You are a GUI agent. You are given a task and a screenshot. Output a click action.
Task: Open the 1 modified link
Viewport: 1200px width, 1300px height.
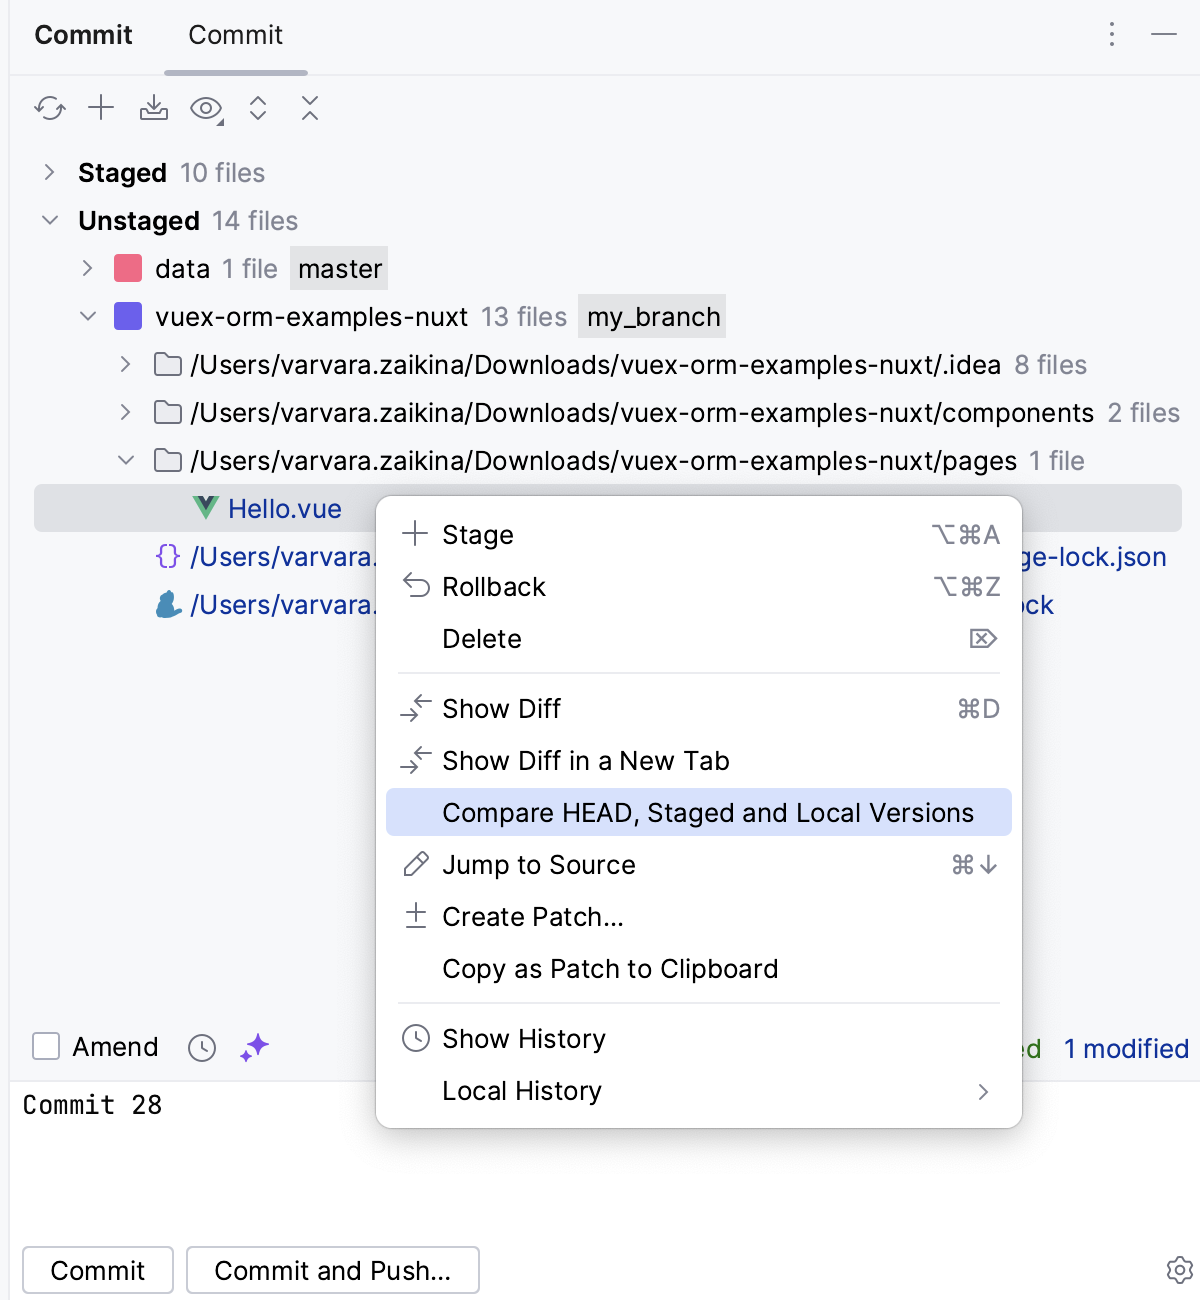(1125, 1048)
